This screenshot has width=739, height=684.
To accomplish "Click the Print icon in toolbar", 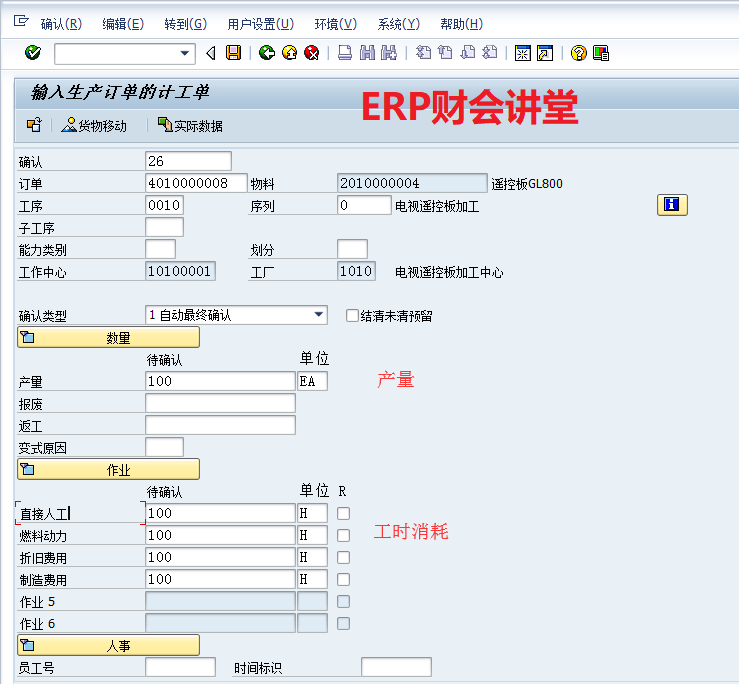I will tap(344, 53).
